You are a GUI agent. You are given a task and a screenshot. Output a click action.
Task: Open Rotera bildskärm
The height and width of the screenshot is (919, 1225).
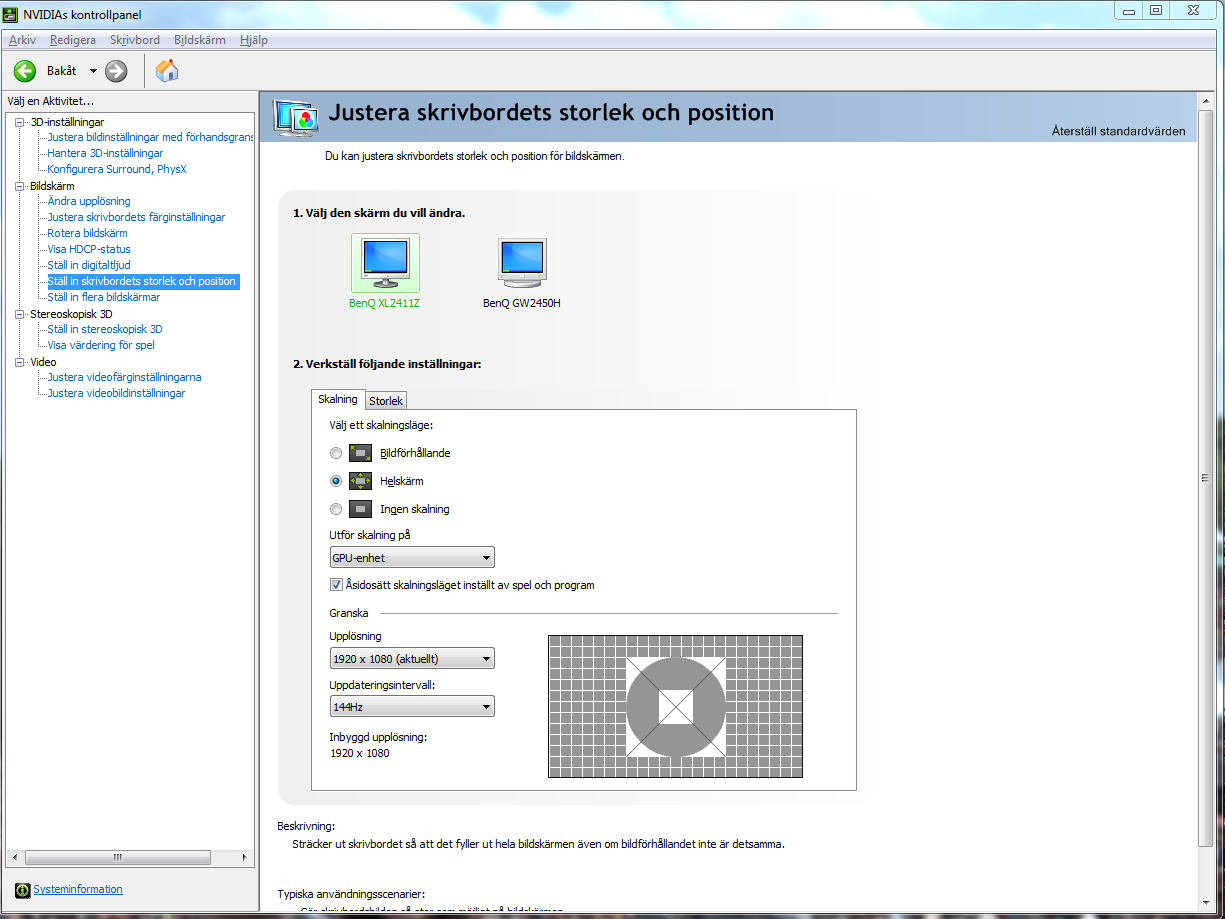tap(87, 233)
